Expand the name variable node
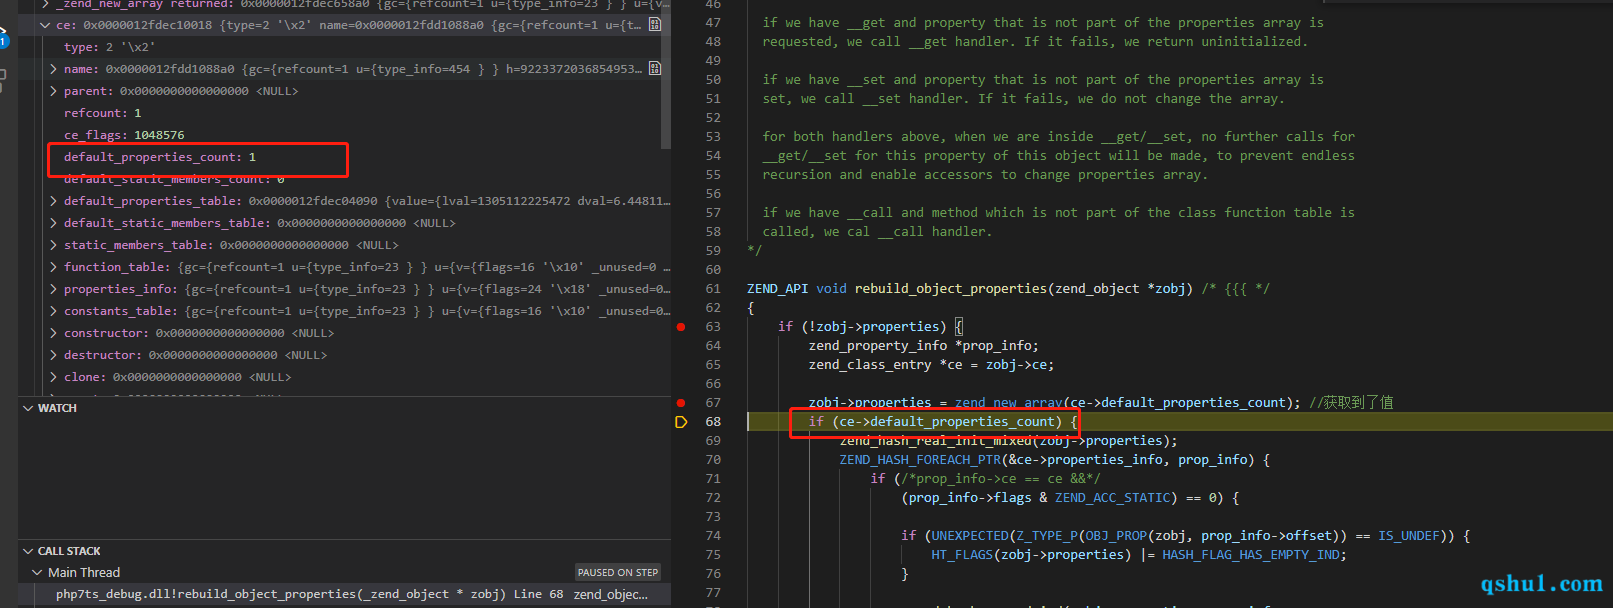Image resolution: width=1613 pixels, height=608 pixels. [53, 69]
